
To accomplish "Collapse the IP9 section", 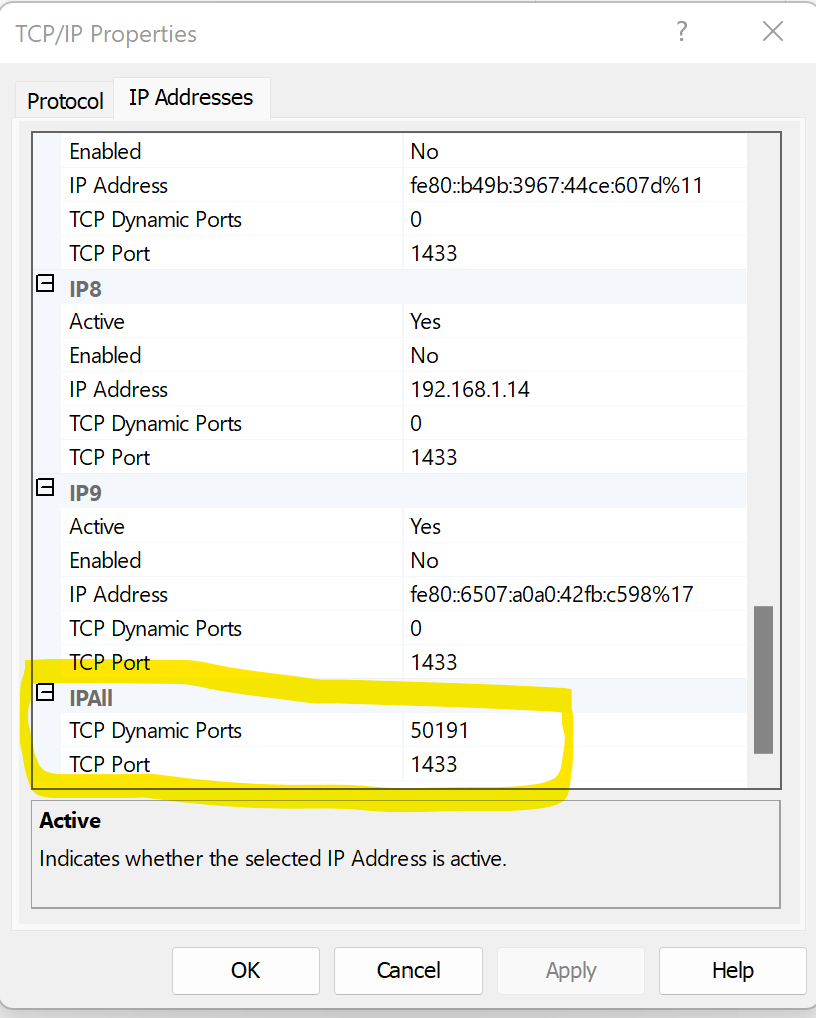I will (45, 488).
